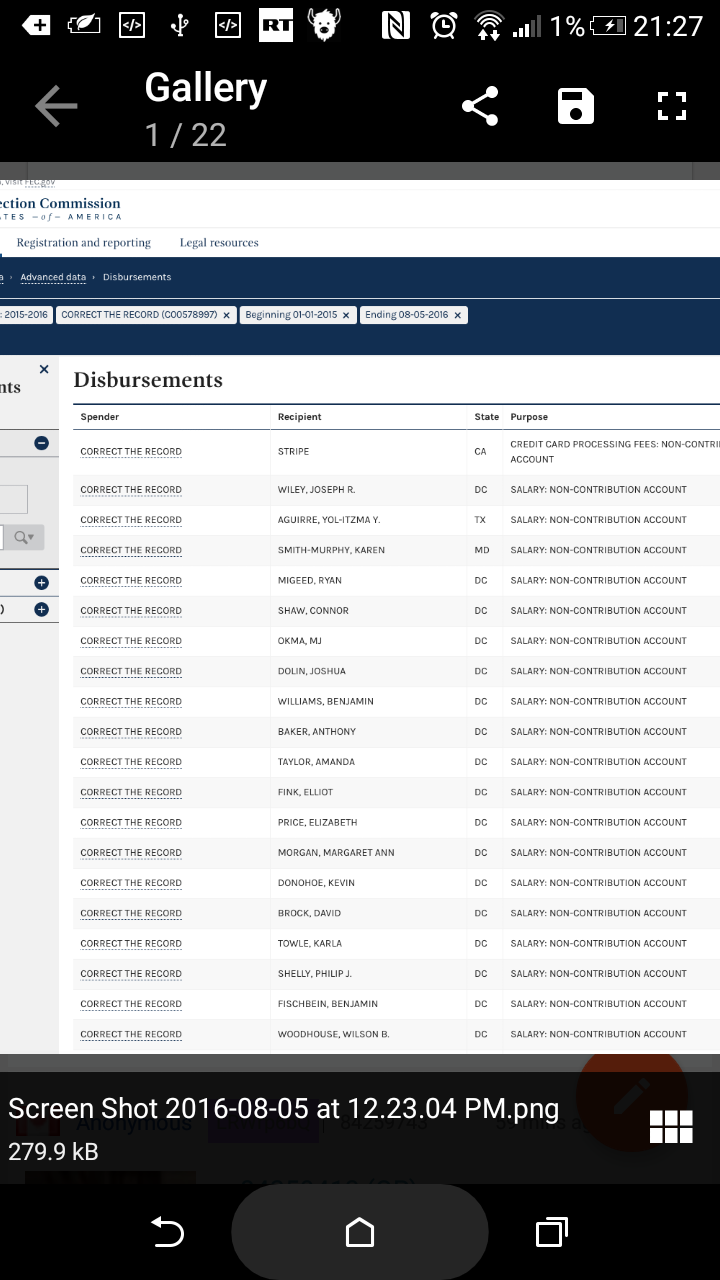Select recipient DONOHOE, KEVIN
The width and height of the screenshot is (720, 1280).
click(x=316, y=883)
